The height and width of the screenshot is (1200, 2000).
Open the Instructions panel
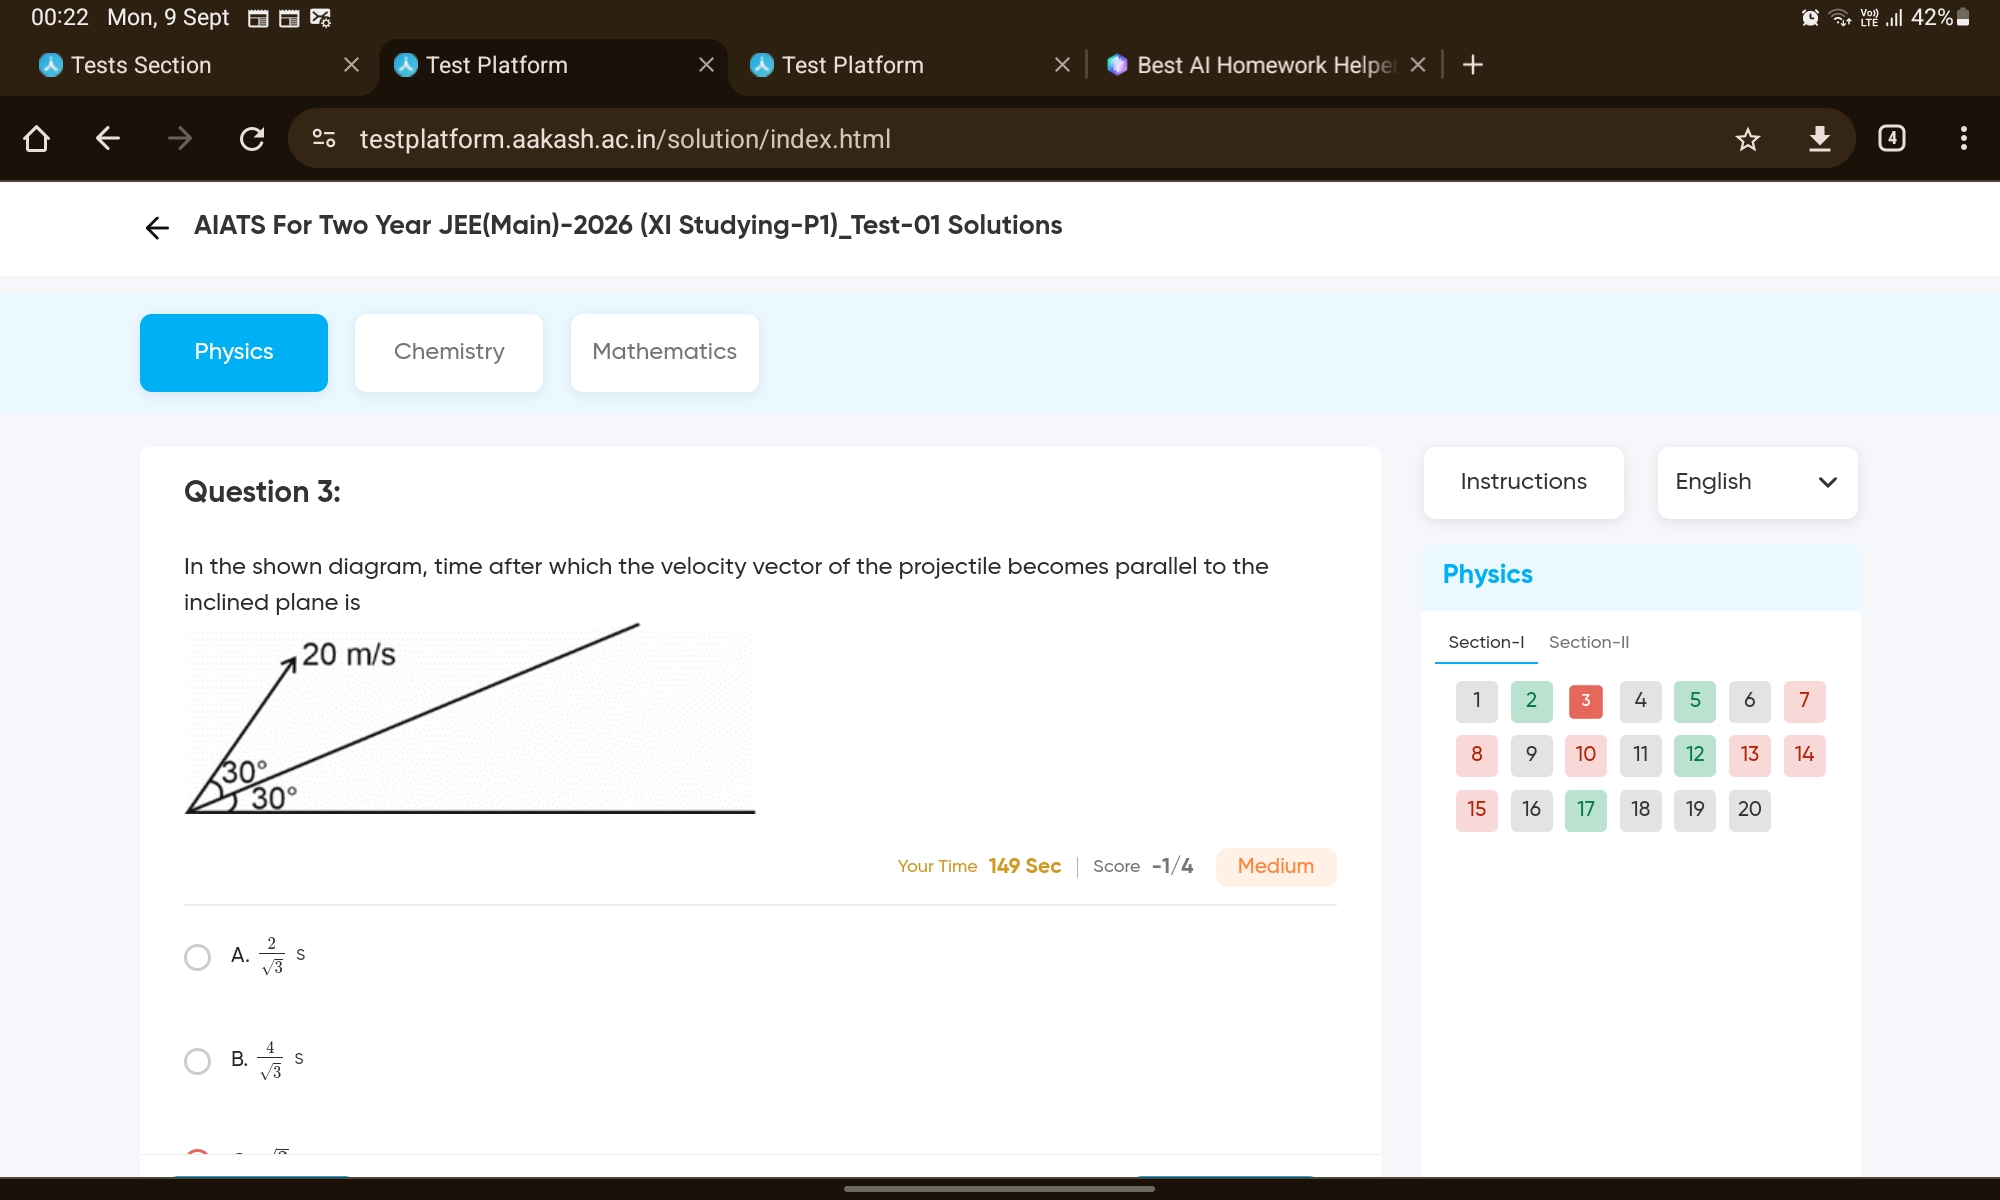coord(1523,482)
